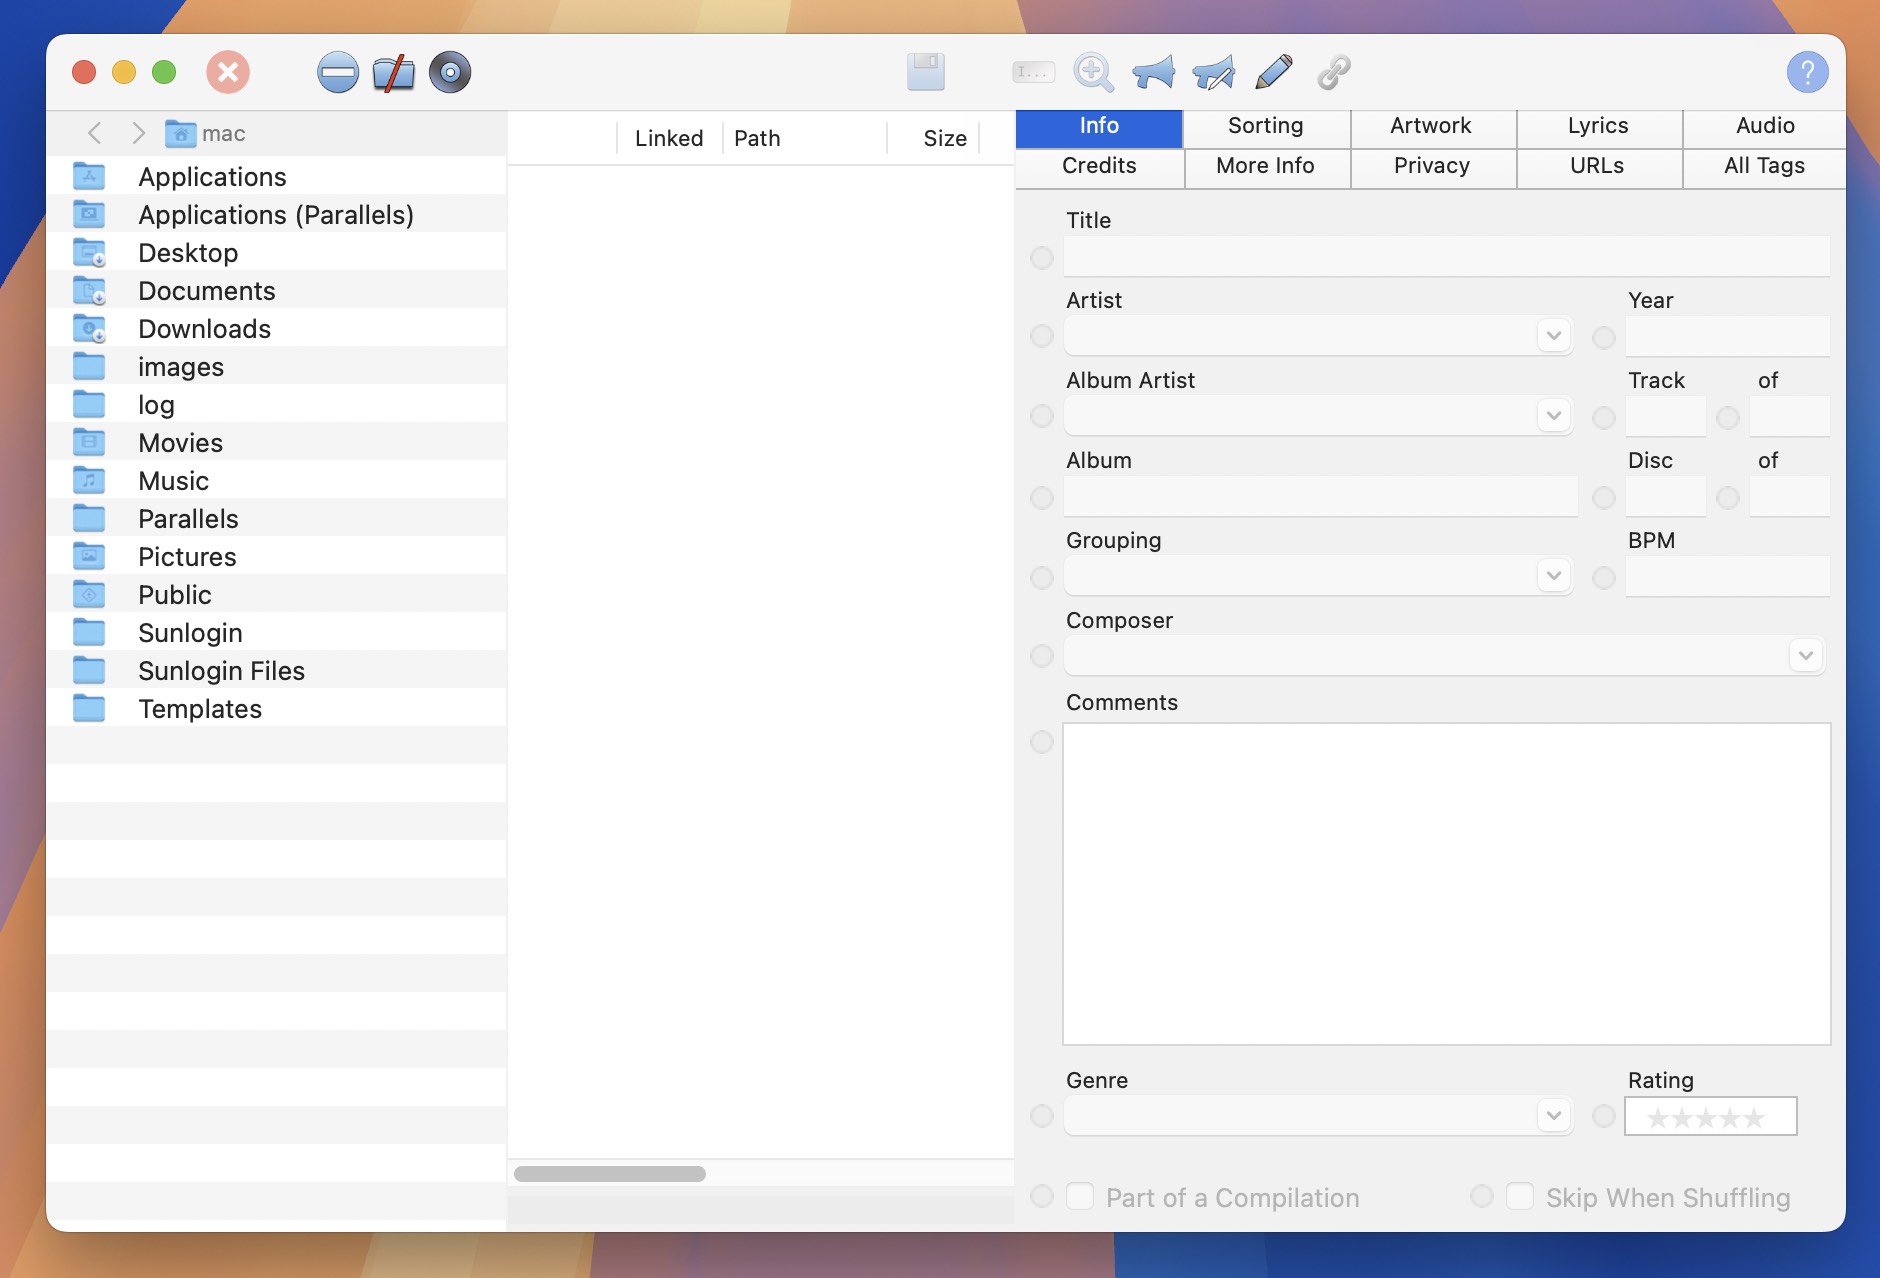1880x1278 pixels.
Task: Click the magnifying glass zoom toolbar icon
Action: coord(1092,73)
